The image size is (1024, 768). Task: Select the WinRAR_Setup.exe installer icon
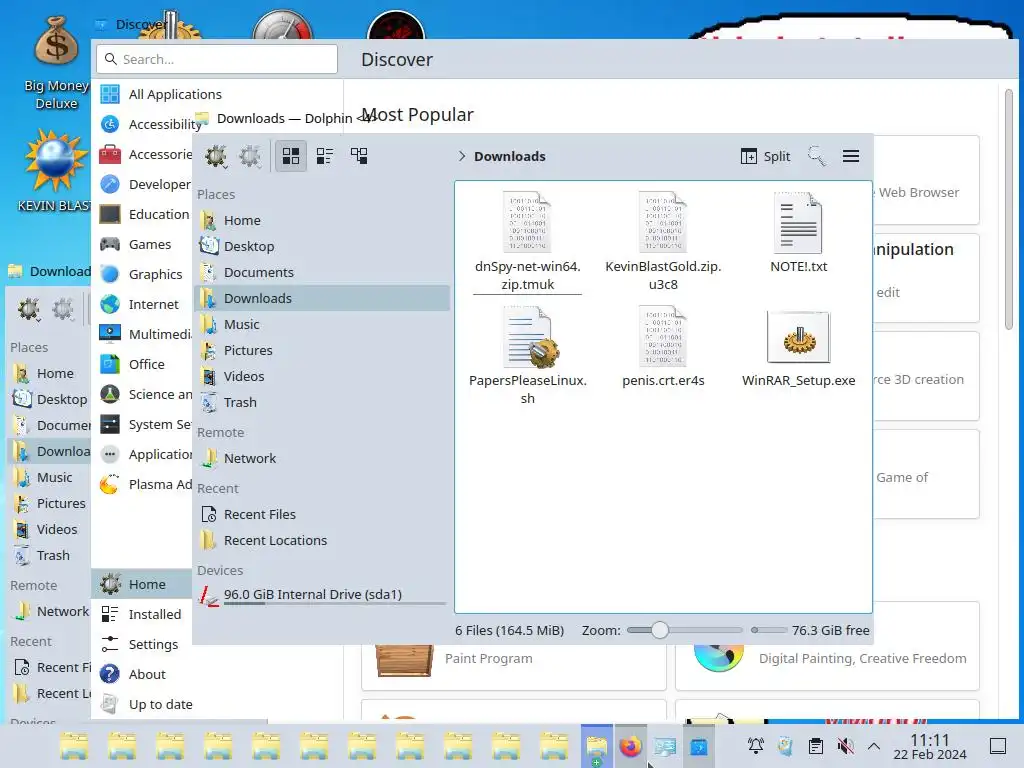(x=798, y=337)
